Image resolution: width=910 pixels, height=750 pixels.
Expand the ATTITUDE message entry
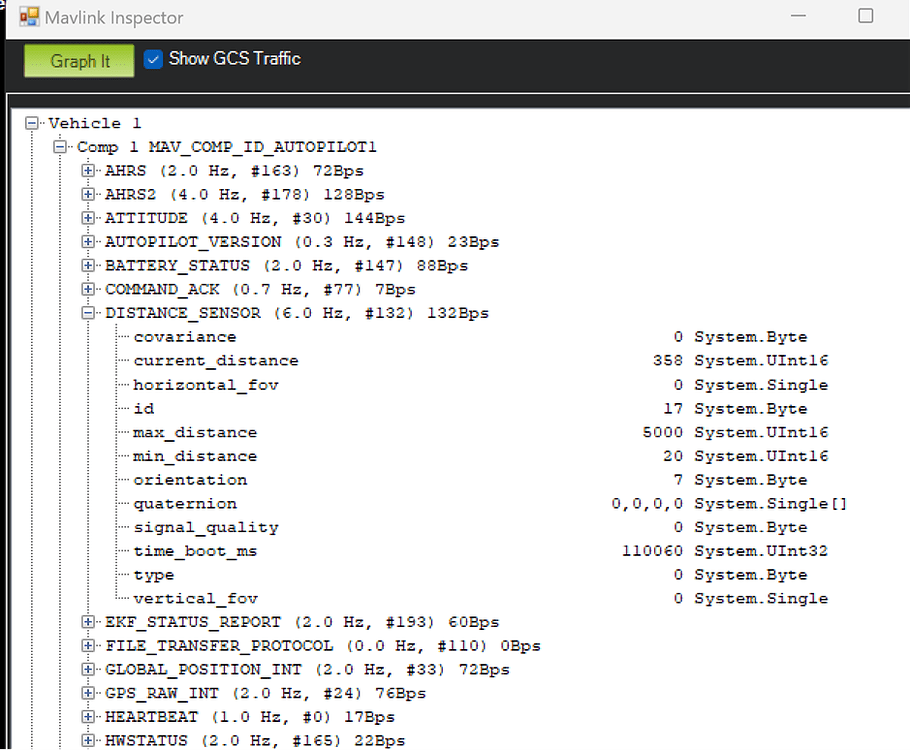(88, 218)
